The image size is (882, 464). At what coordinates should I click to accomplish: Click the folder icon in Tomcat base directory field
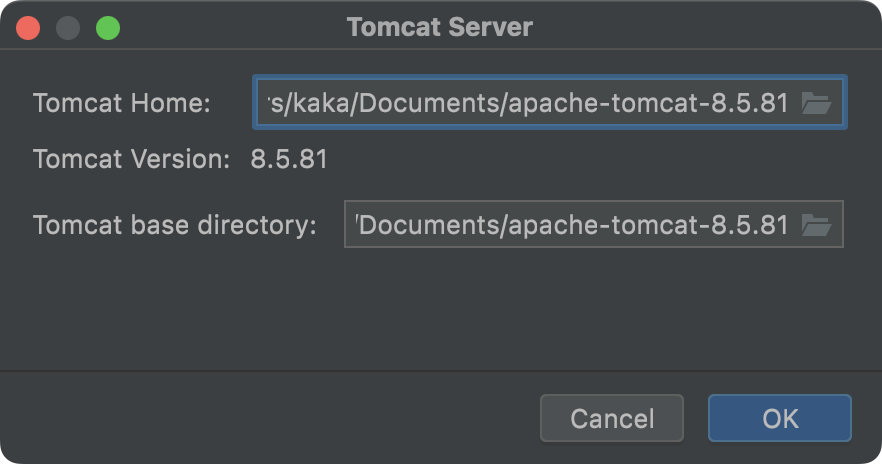coord(817,225)
